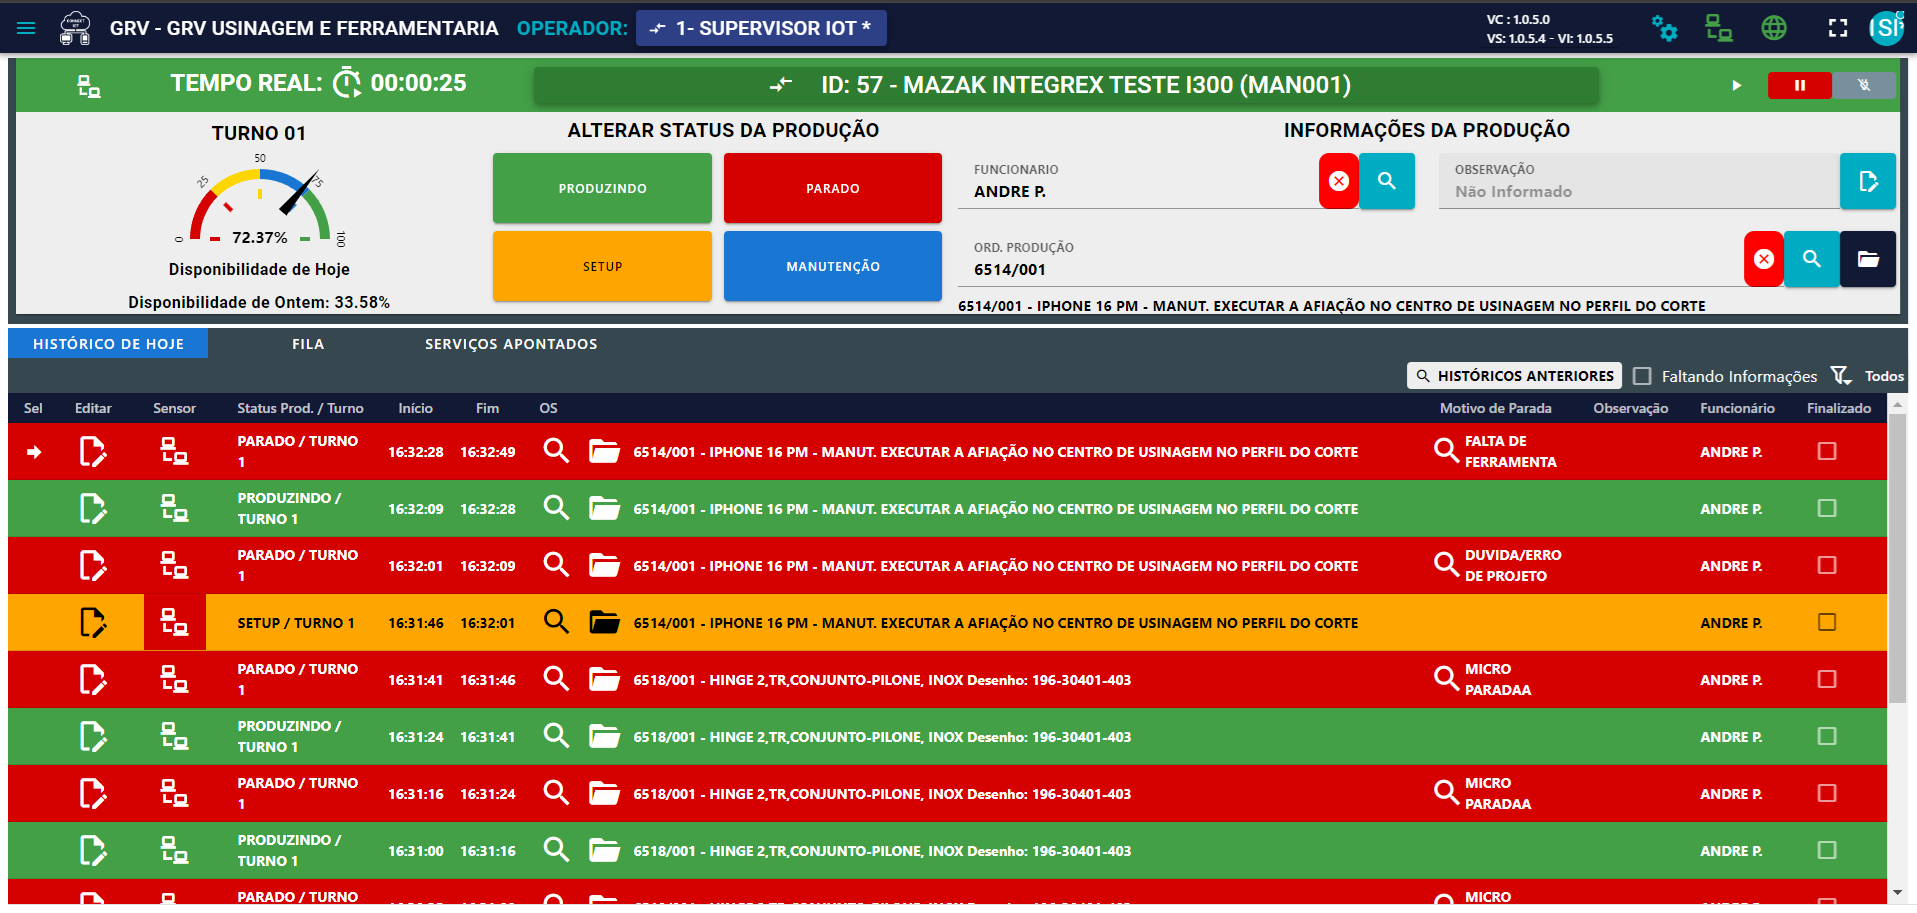Viewport: 1917px width, 913px height.
Task: Sort by the Início column header
Action: tap(415, 408)
